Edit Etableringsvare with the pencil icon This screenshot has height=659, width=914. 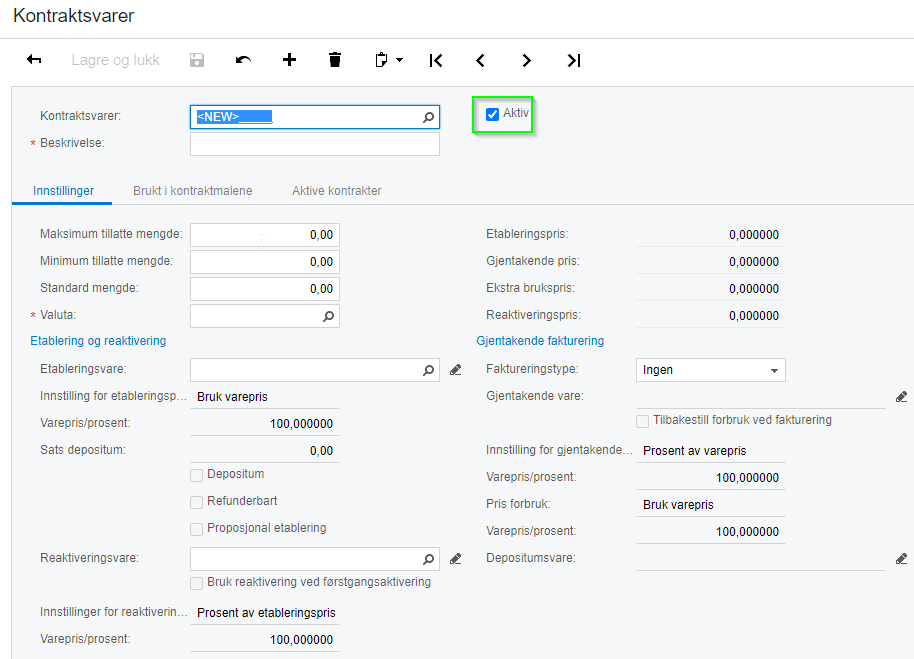click(456, 370)
